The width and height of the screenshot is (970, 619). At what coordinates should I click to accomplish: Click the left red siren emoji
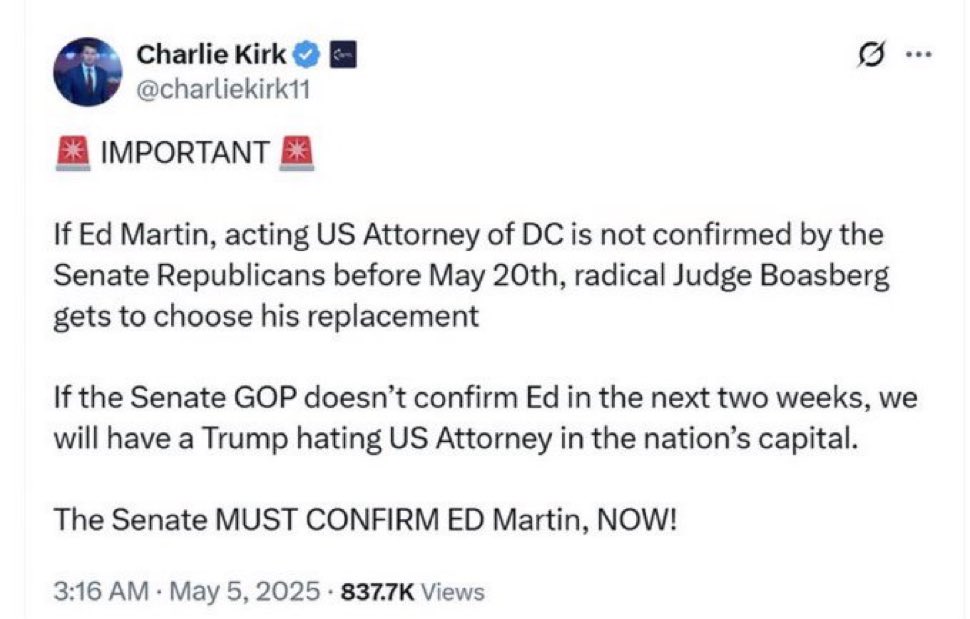pyautogui.click(x=72, y=148)
